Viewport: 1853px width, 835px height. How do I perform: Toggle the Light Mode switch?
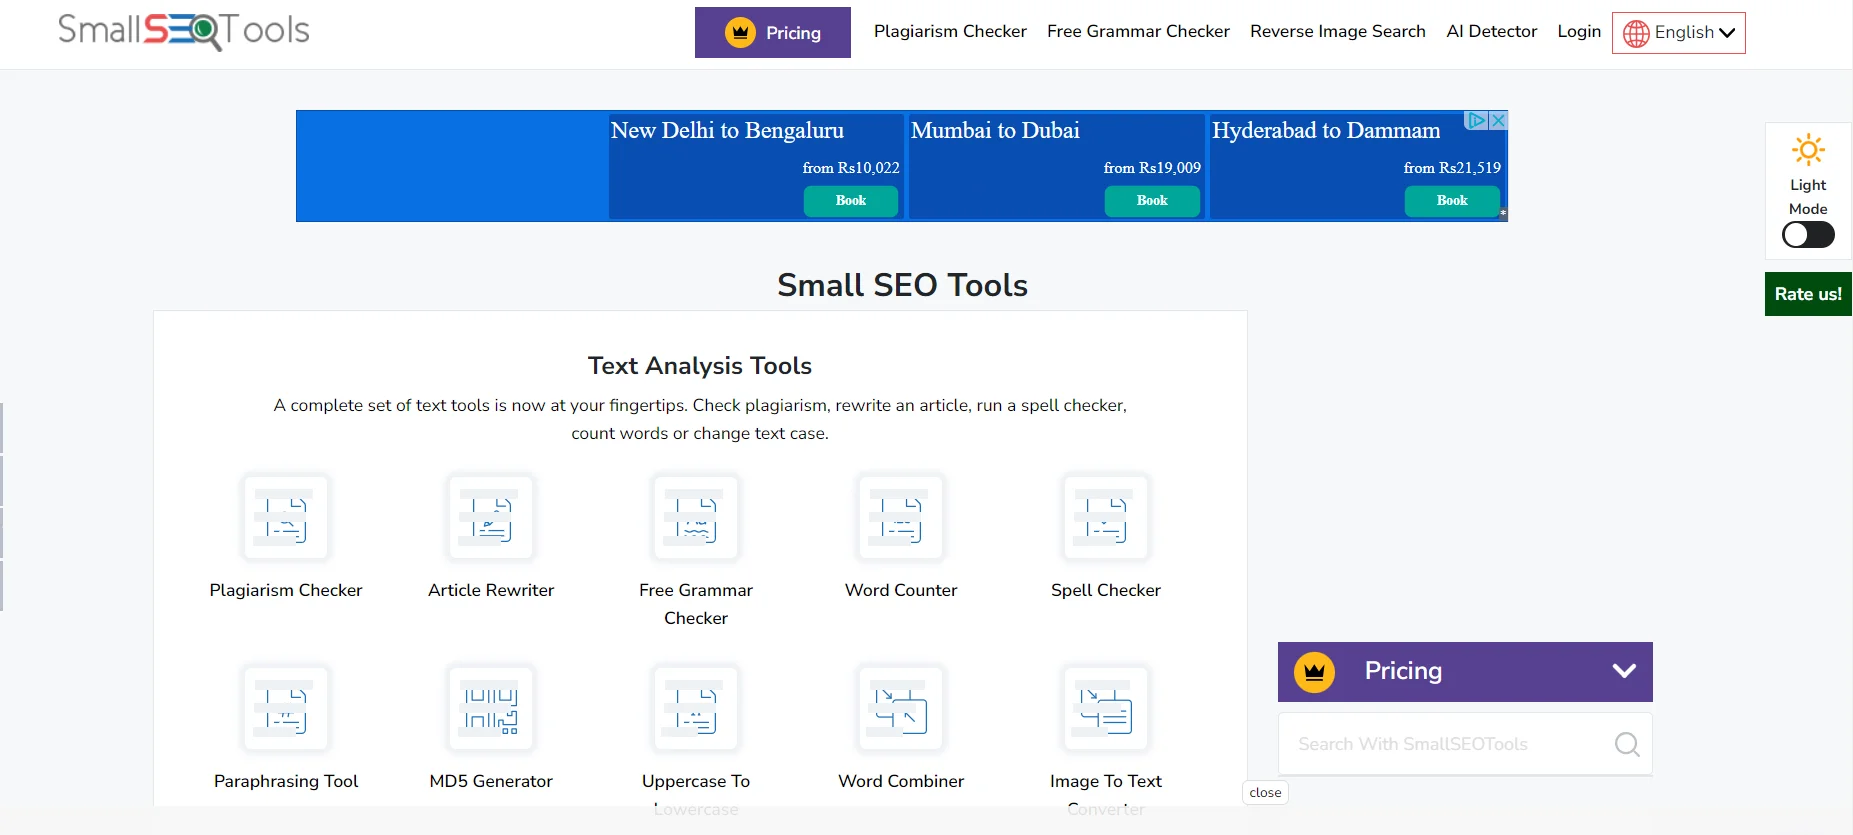tap(1808, 235)
